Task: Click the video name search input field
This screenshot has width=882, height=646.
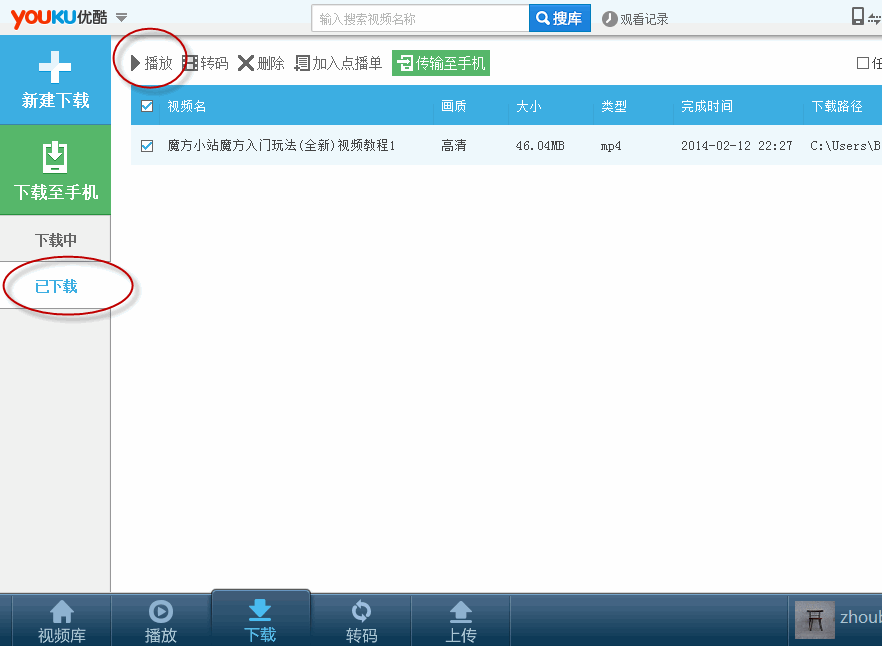Action: tap(420, 18)
